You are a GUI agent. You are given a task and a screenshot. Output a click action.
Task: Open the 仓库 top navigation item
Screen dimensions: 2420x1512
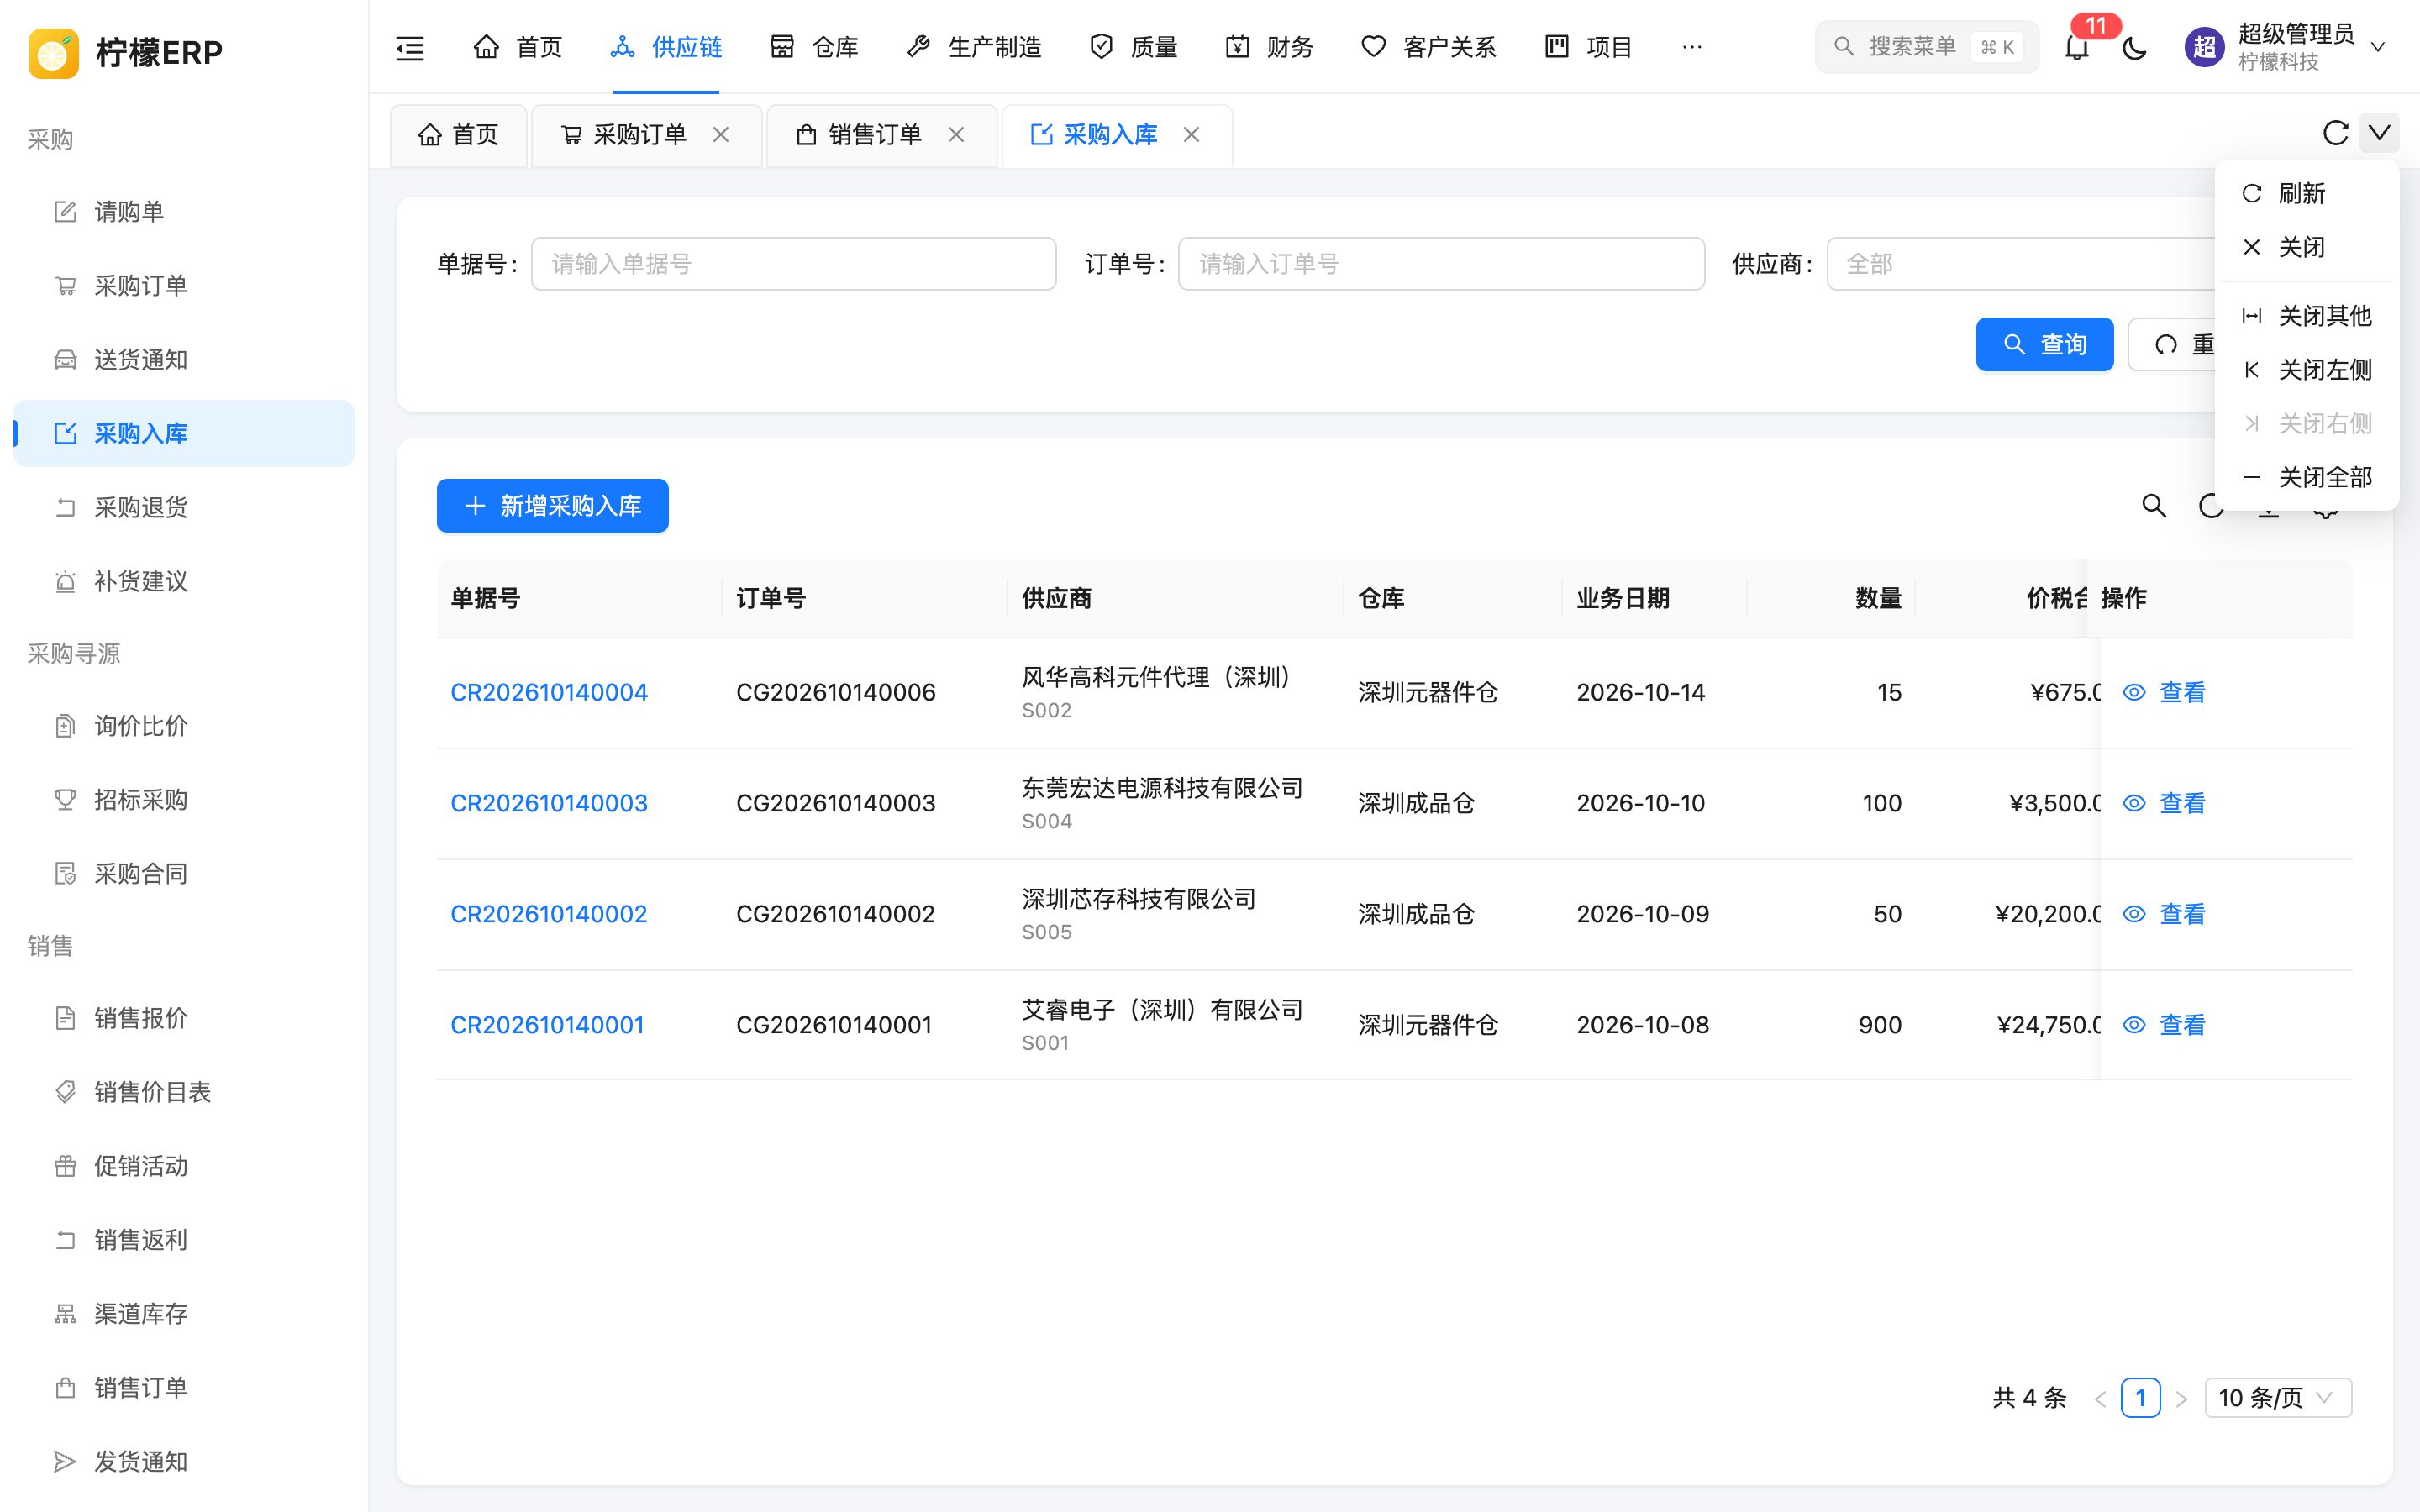(x=814, y=47)
